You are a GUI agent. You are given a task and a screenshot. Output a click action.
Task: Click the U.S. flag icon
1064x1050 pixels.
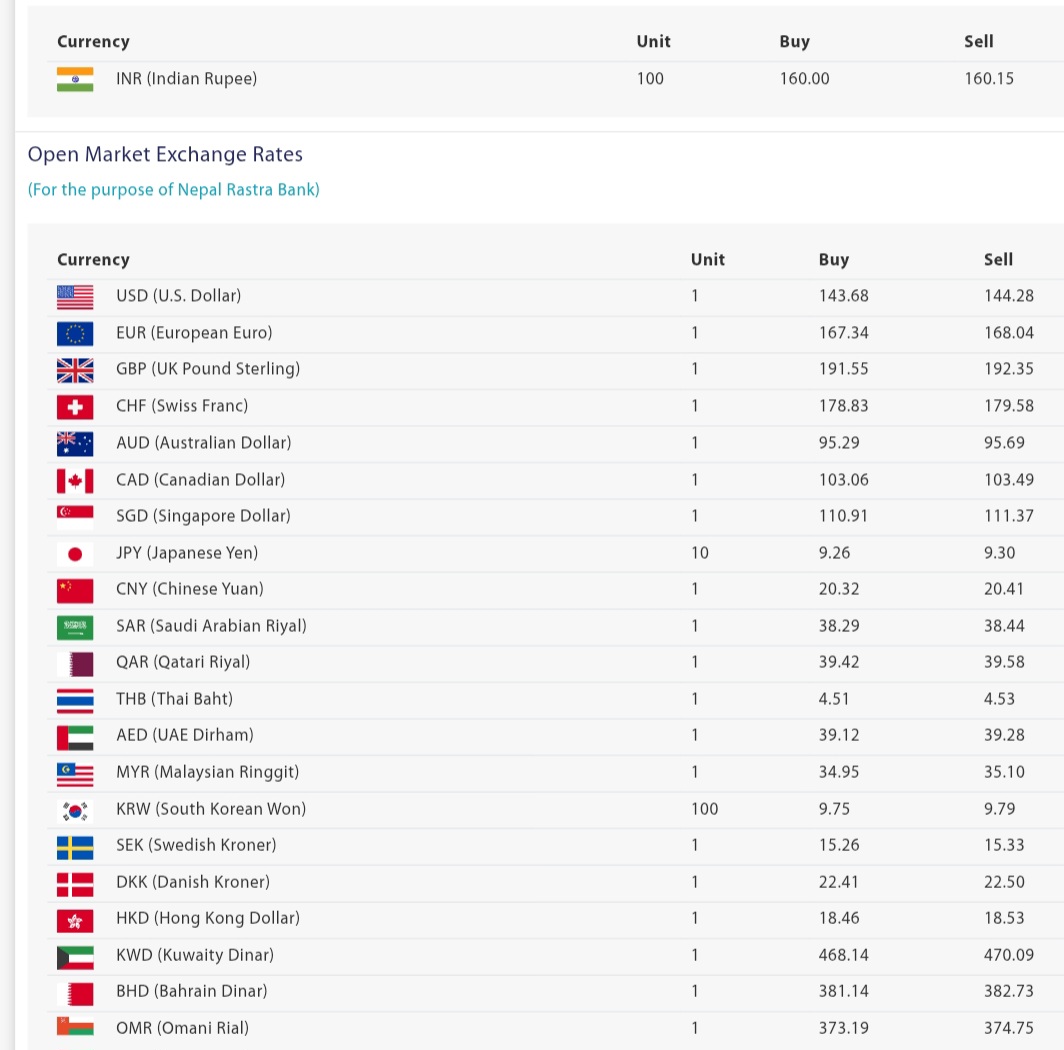point(75,296)
